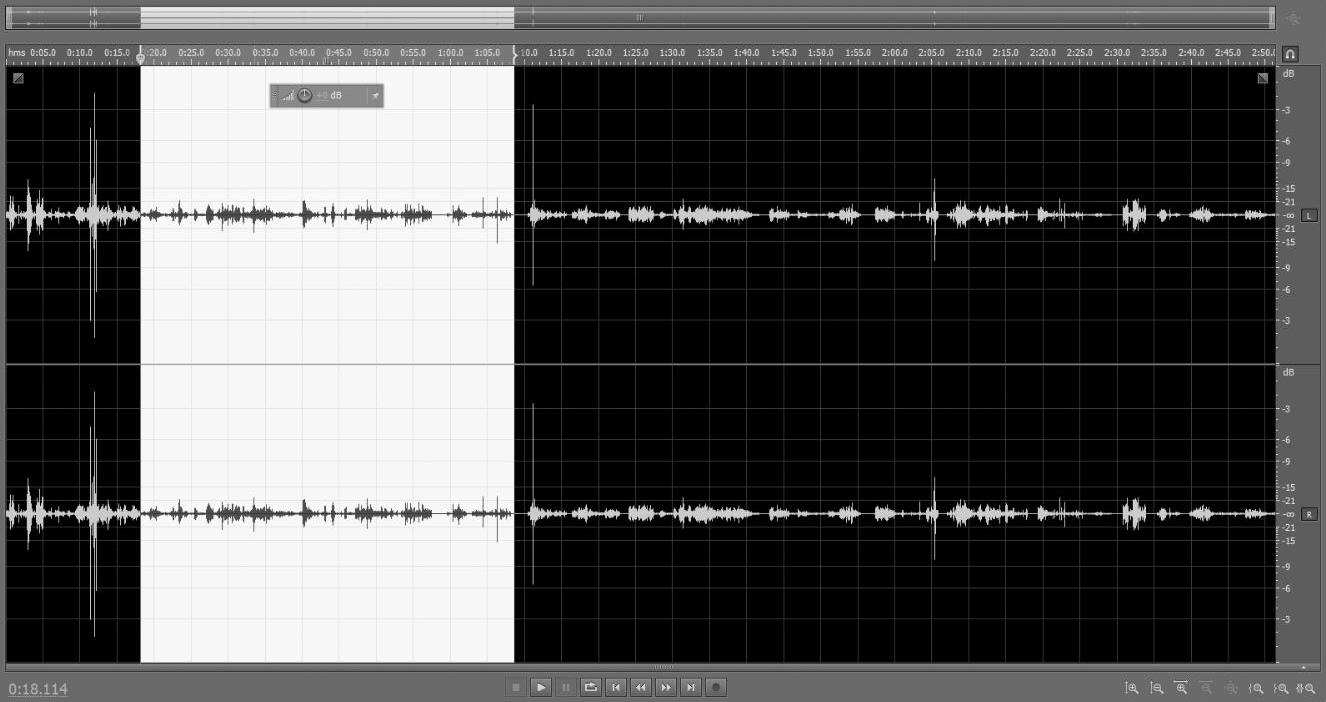Screen dimensions: 1326x702
Task: Zoom out time icon
Action: (x=1206, y=688)
